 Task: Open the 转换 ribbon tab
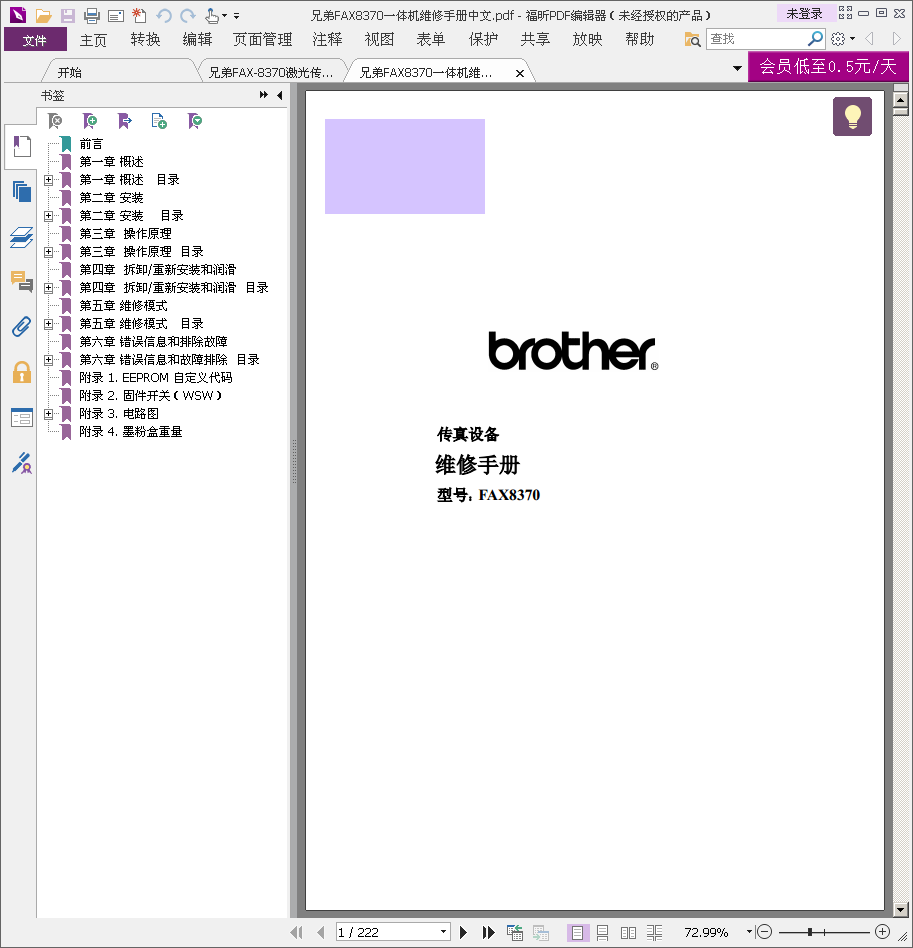[x=145, y=40]
